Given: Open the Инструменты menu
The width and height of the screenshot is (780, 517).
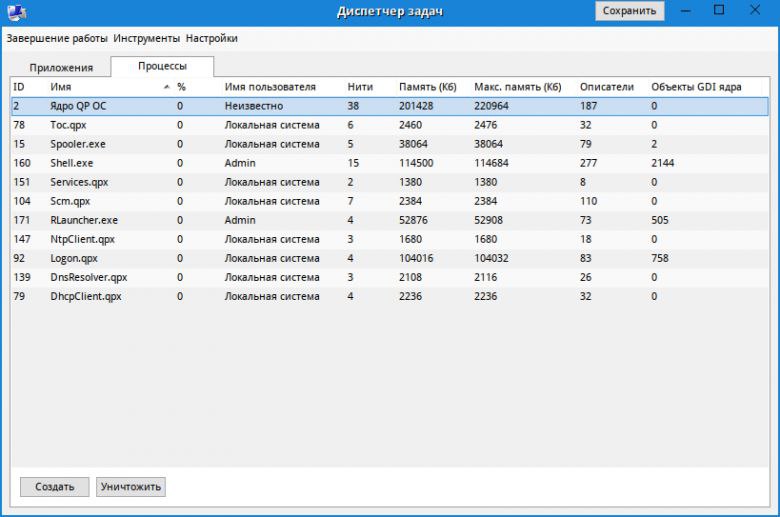Looking at the screenshot, I should point(147,38).
